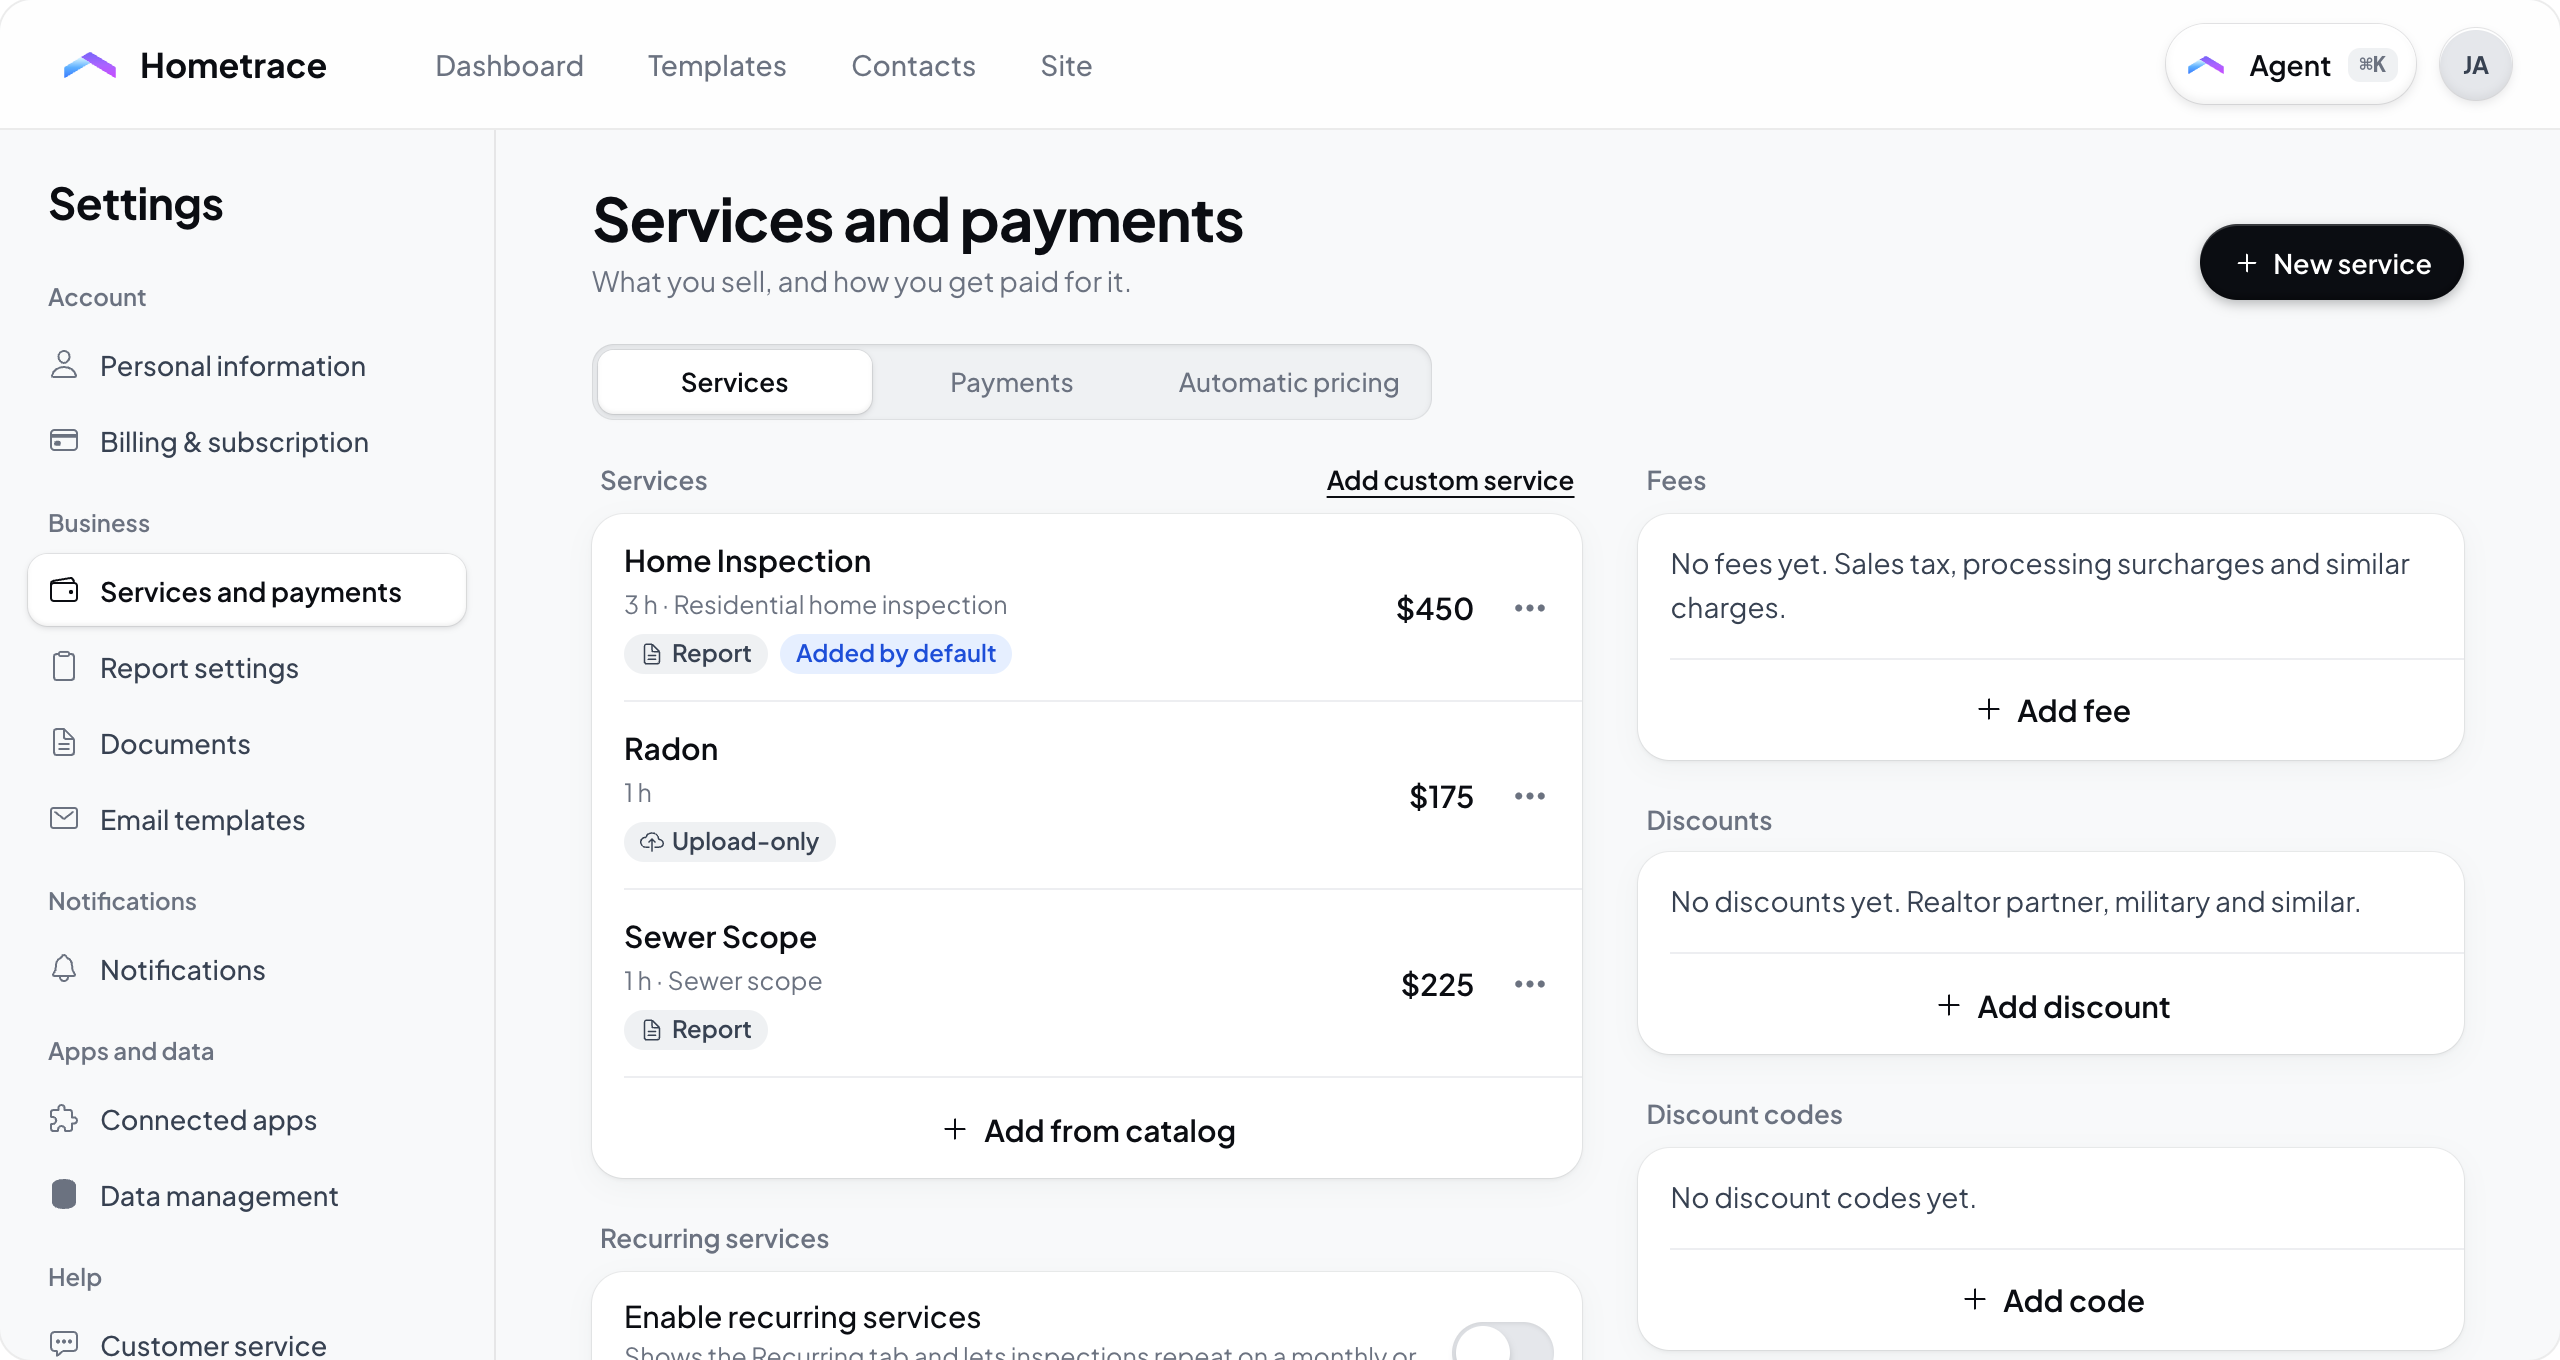Click the plus icon in New service
The width and height of the screenshot is (2560, 1360).
coord(2247,263)
